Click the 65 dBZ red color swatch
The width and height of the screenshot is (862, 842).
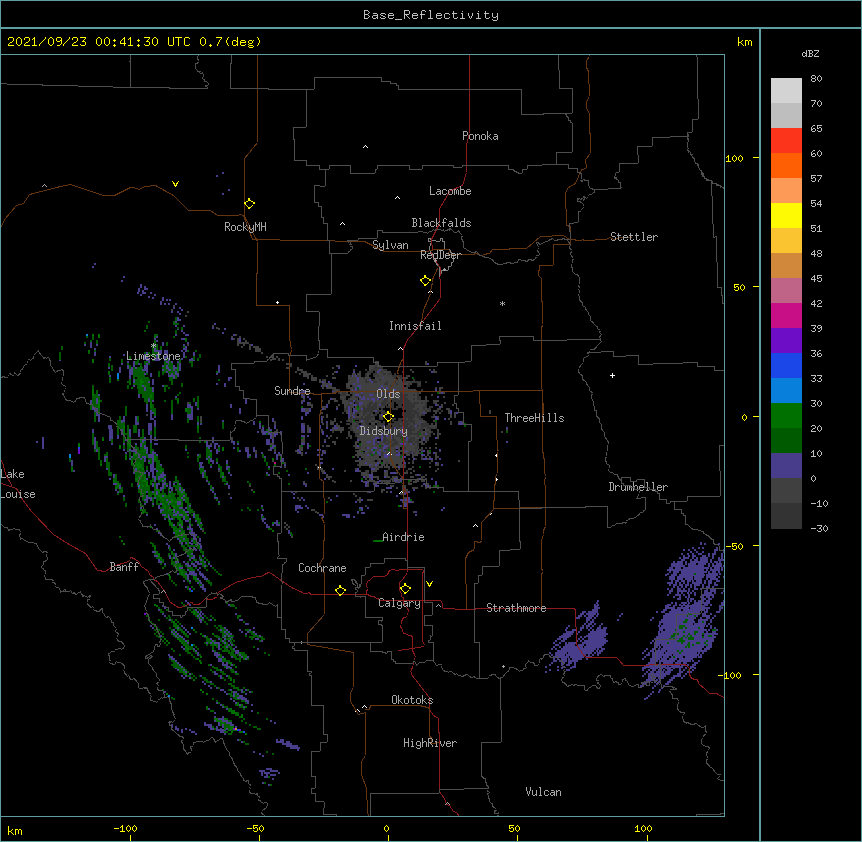[786, 140]
